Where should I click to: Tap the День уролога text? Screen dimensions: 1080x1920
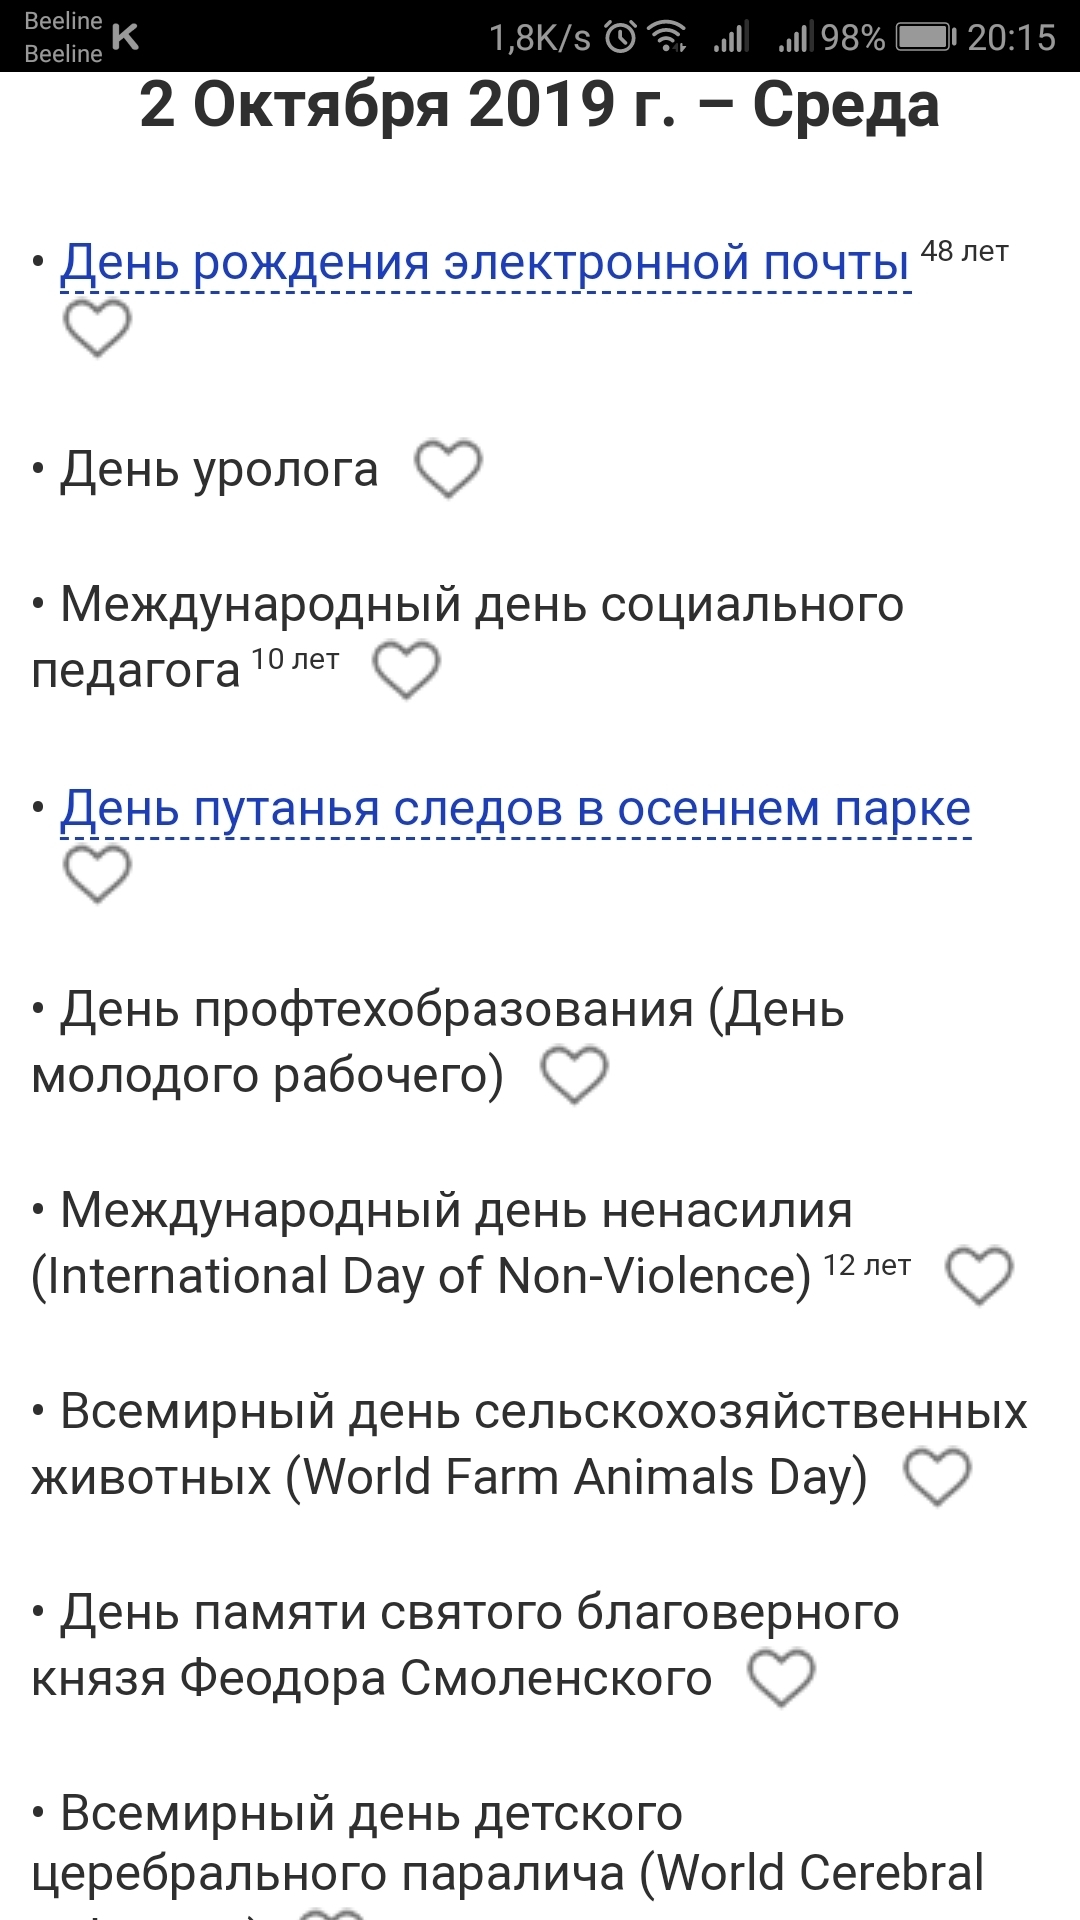coord(219,469)
